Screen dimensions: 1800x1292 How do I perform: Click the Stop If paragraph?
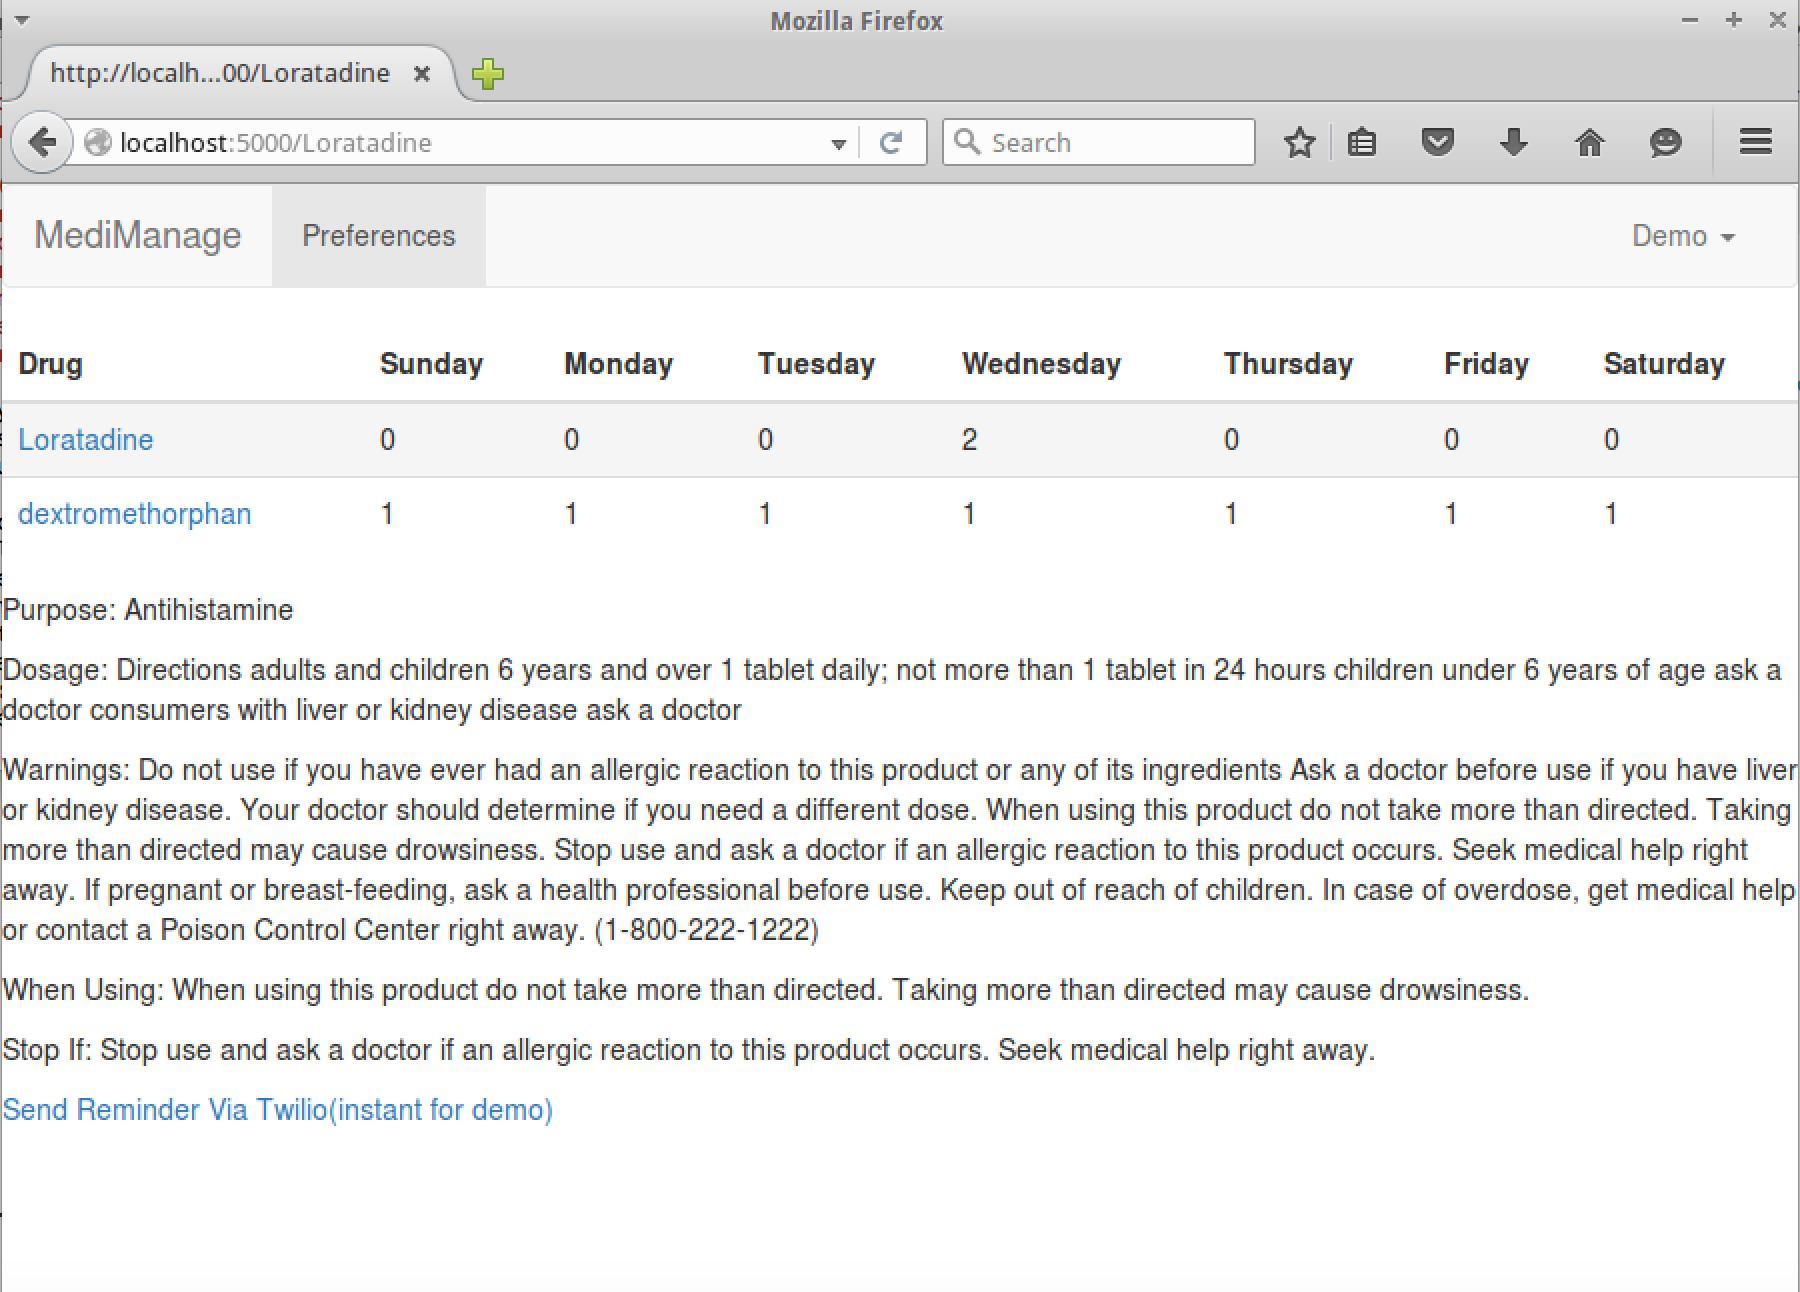point(689,1050)
